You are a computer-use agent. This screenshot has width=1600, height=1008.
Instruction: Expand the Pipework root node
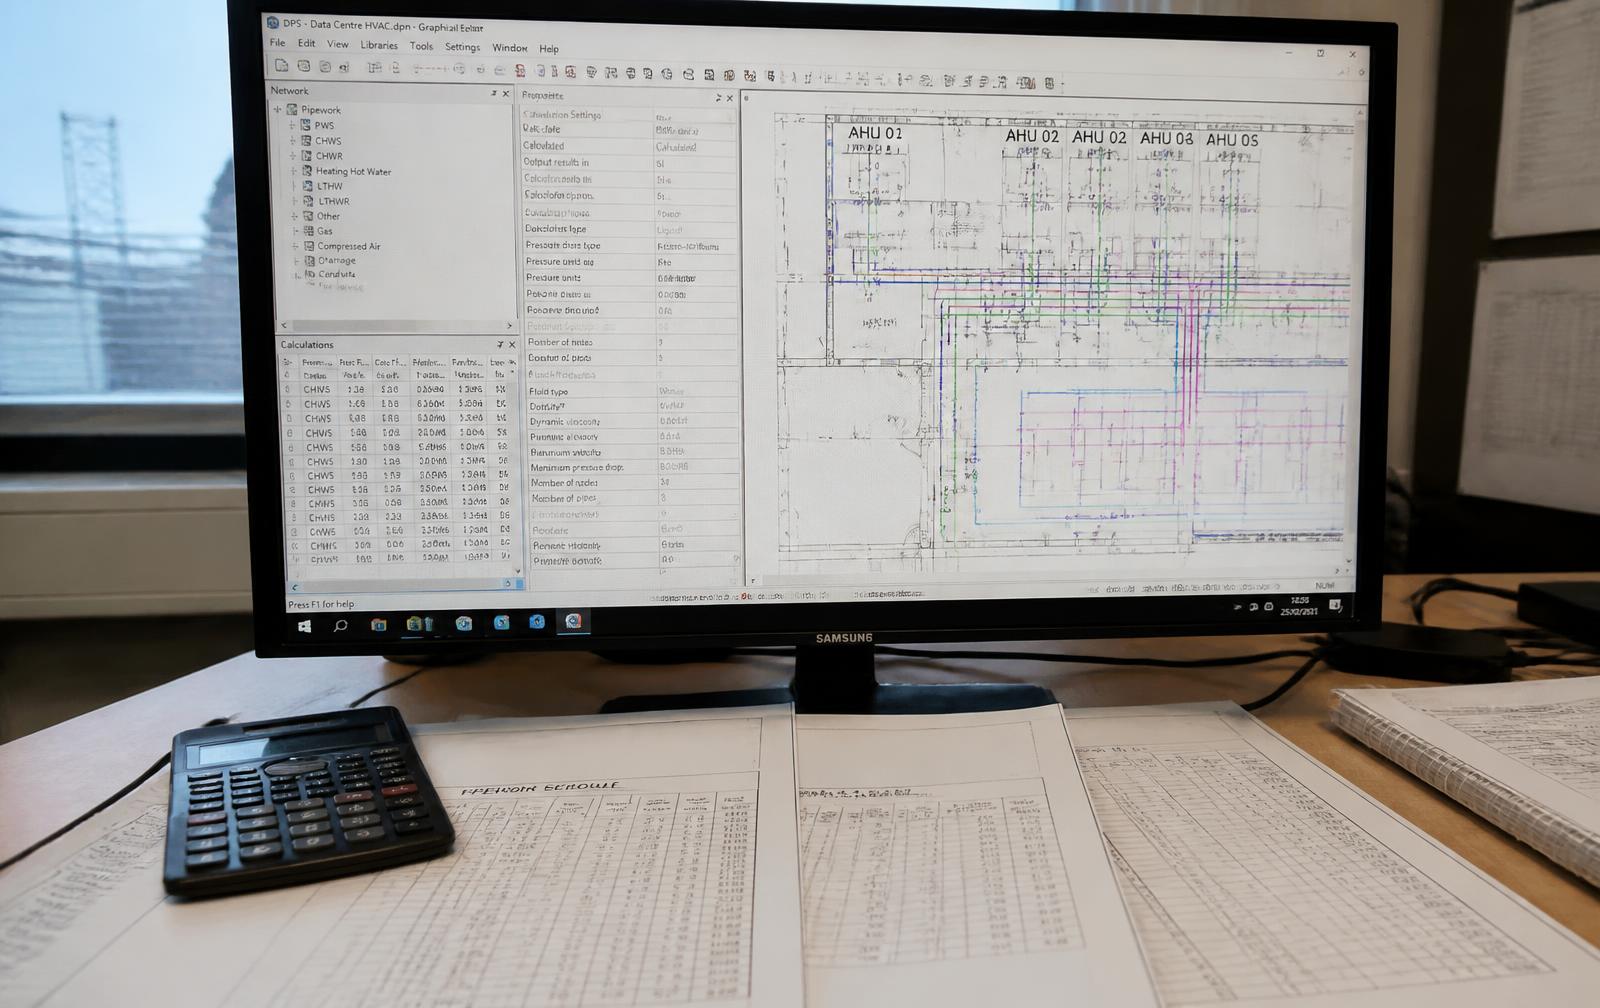click(x=278, y=110)
